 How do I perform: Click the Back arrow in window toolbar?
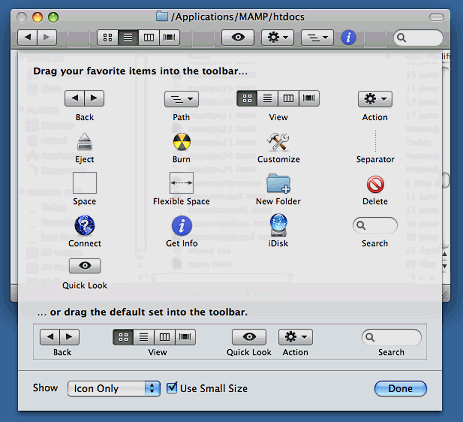pyautogui.click(x=27, y=37)
